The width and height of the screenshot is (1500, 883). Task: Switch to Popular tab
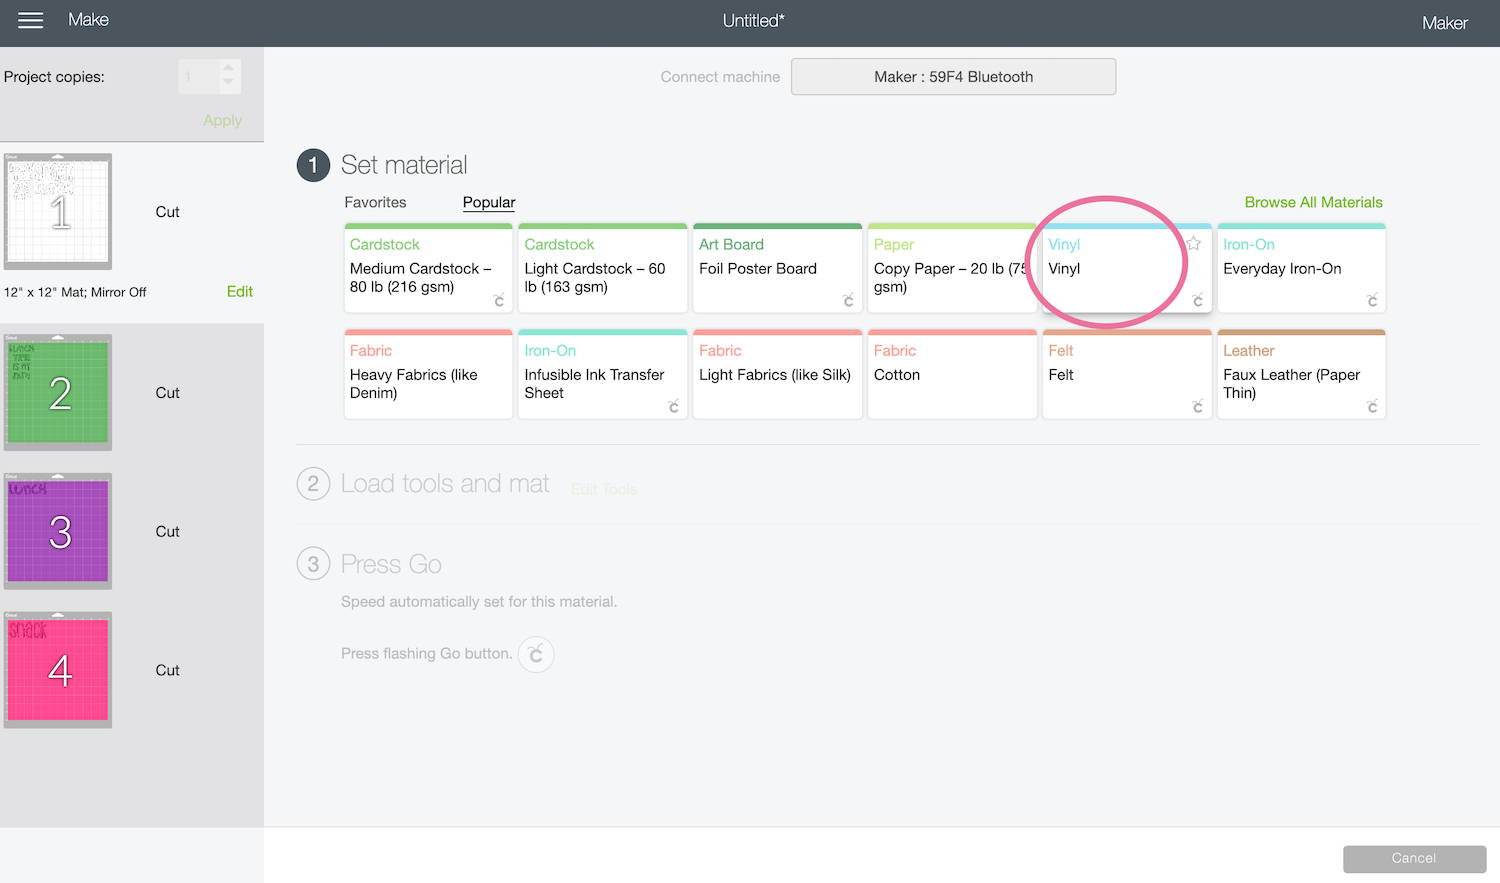(489, 202)
